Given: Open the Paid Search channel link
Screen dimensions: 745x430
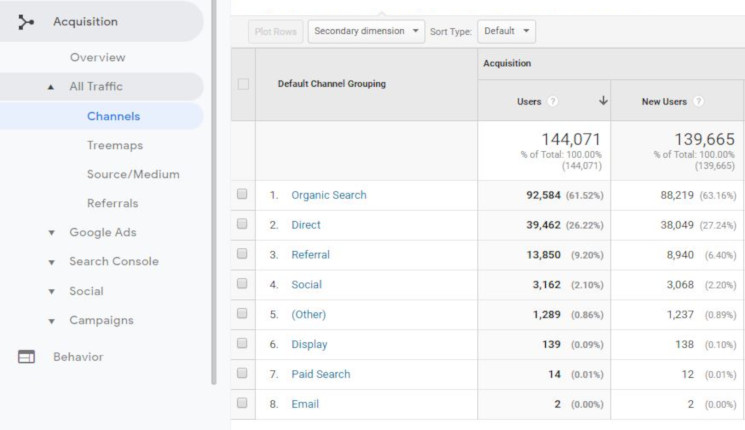Looking at the screenshot, I should [x=320, y=374].
